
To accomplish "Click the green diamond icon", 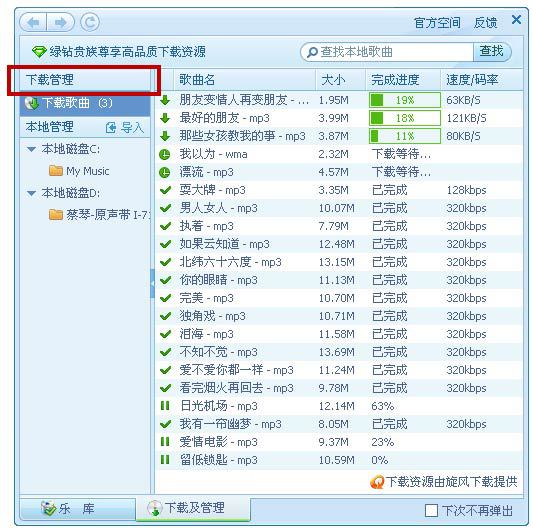I will (x=39, y=52).
